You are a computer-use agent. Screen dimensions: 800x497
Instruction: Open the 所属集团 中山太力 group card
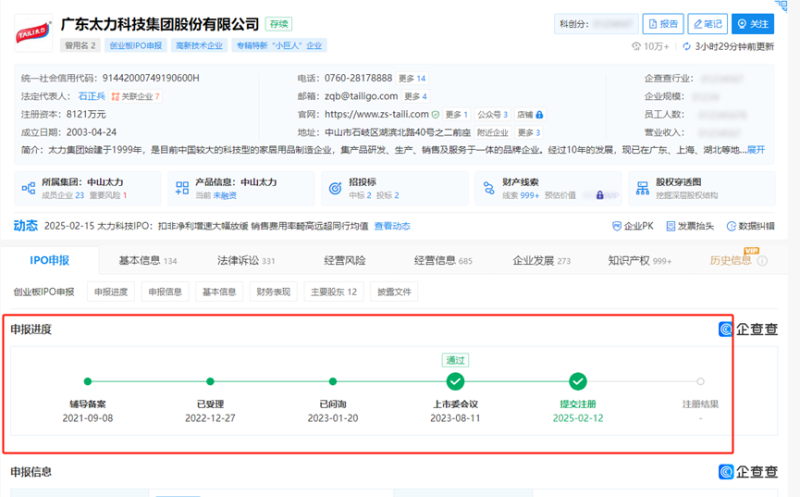coord(82,188)
